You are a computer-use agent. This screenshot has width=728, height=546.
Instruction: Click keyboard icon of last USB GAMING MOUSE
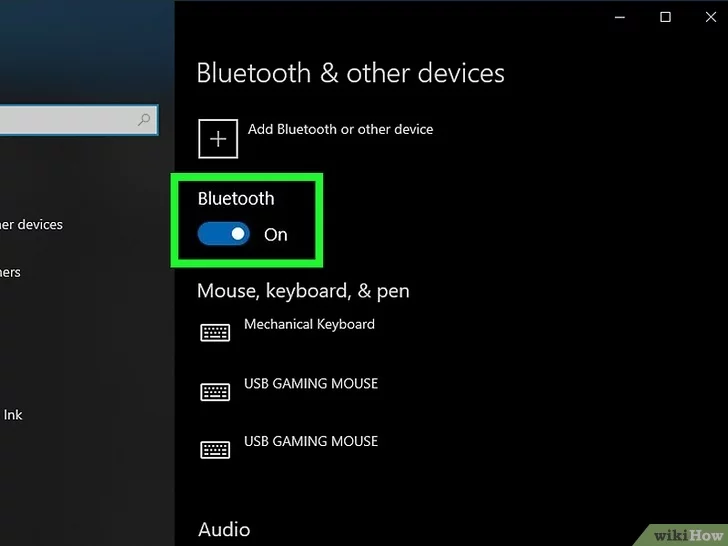[215, 449]
